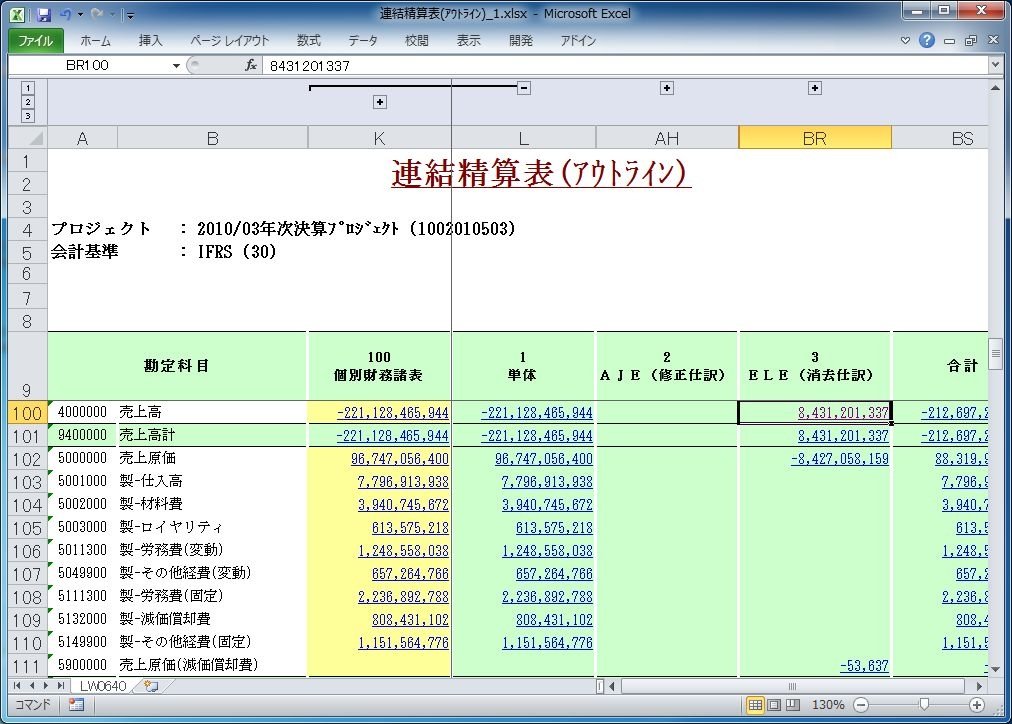
Task: Go to first sheet navigation arrow
Action: click(x=17, y=685)
